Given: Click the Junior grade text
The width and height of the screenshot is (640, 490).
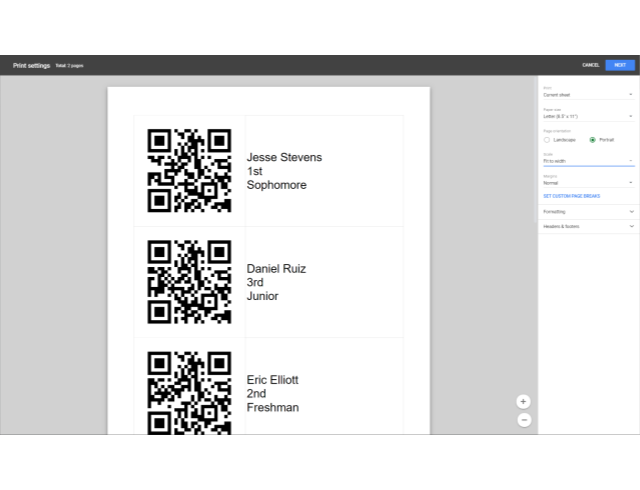Looking at the screenshot, I should tap(262, 296).
